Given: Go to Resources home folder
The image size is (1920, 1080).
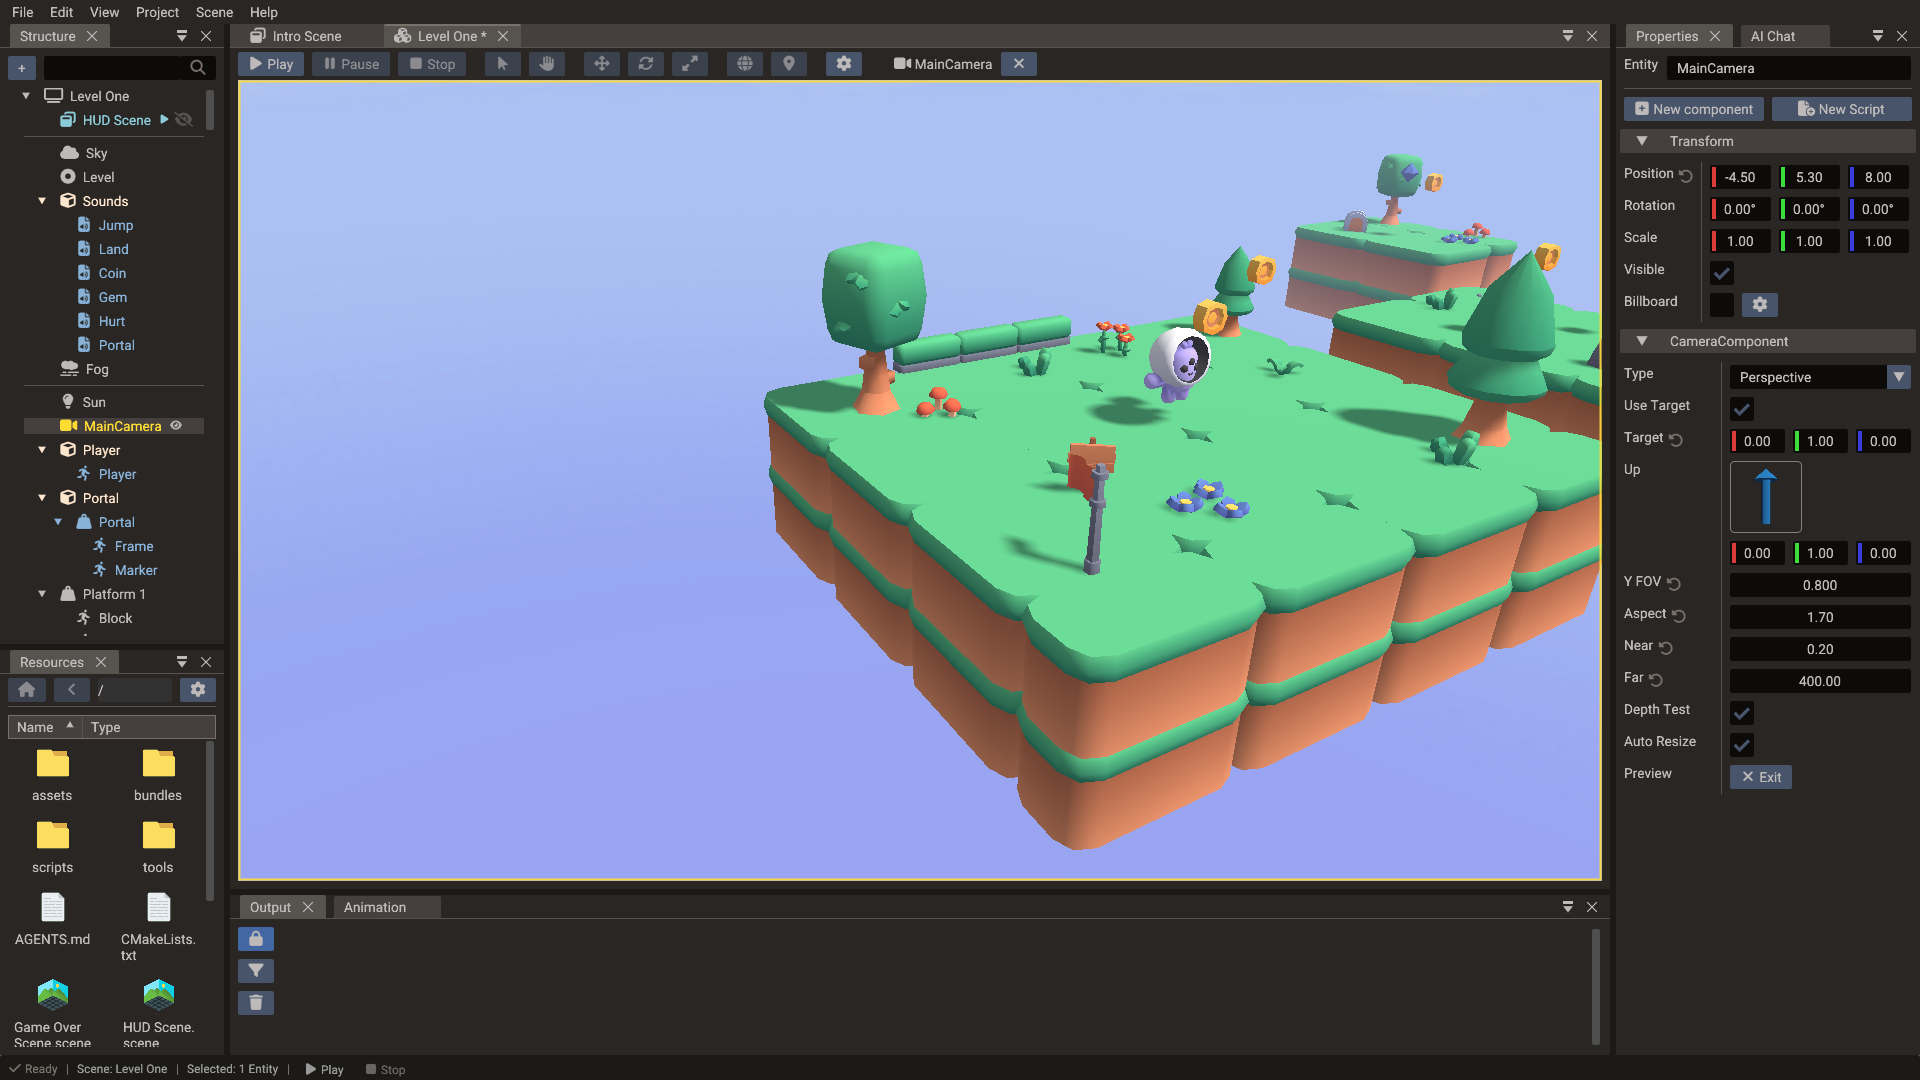Looking at the screenshot, I should tap(27, 690).
